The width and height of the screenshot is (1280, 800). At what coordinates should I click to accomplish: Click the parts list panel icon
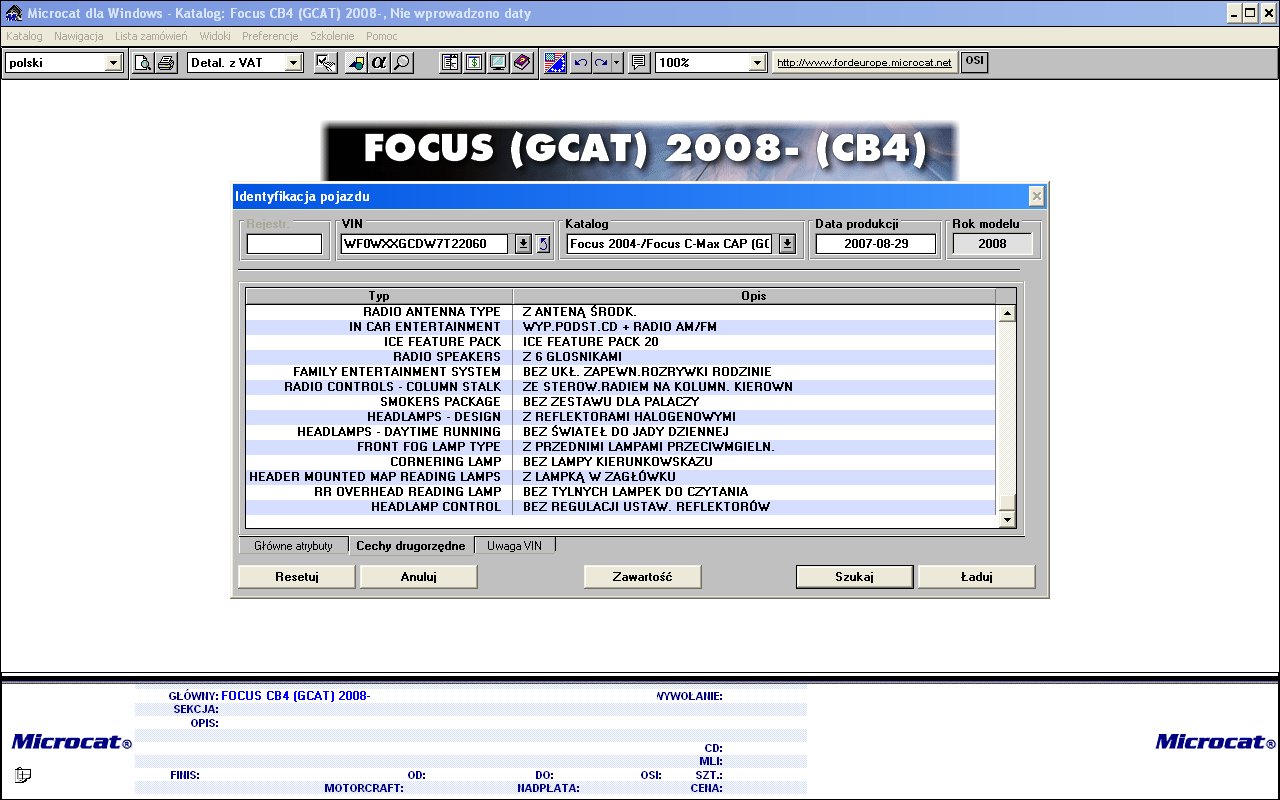click(451, 63)
